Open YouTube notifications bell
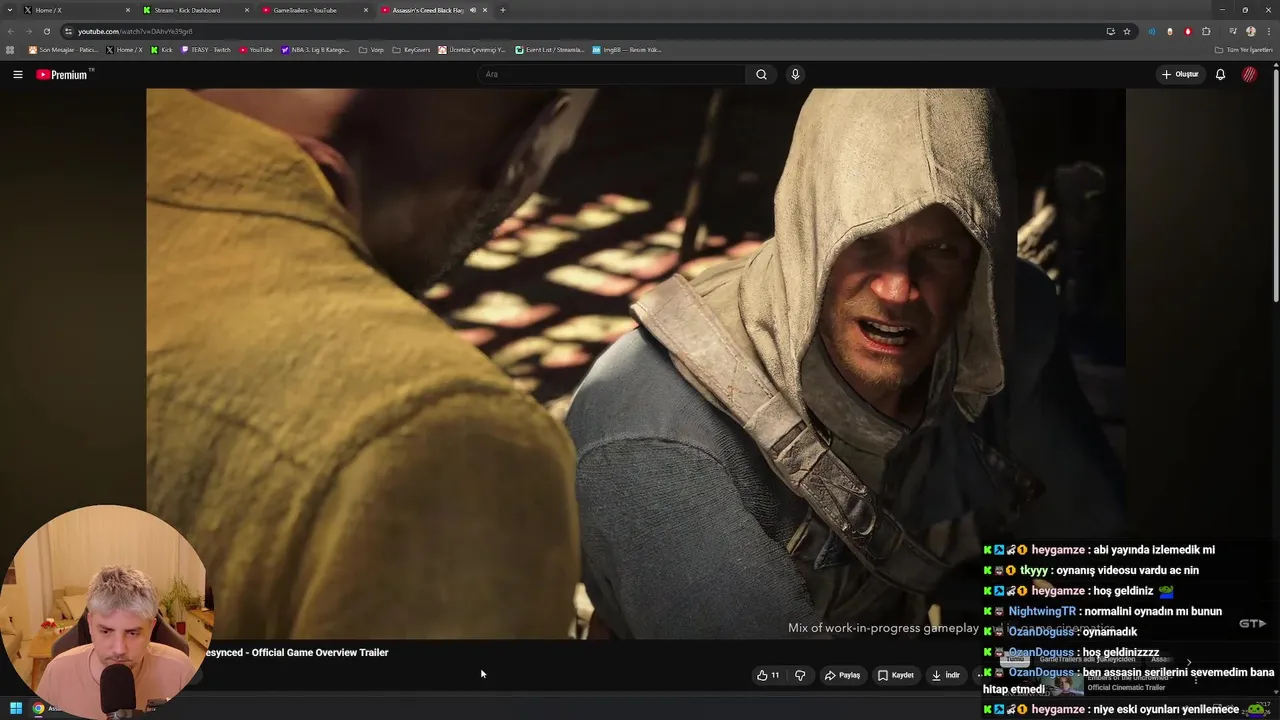This screenshot has width=1280, height=720. 1220,74
